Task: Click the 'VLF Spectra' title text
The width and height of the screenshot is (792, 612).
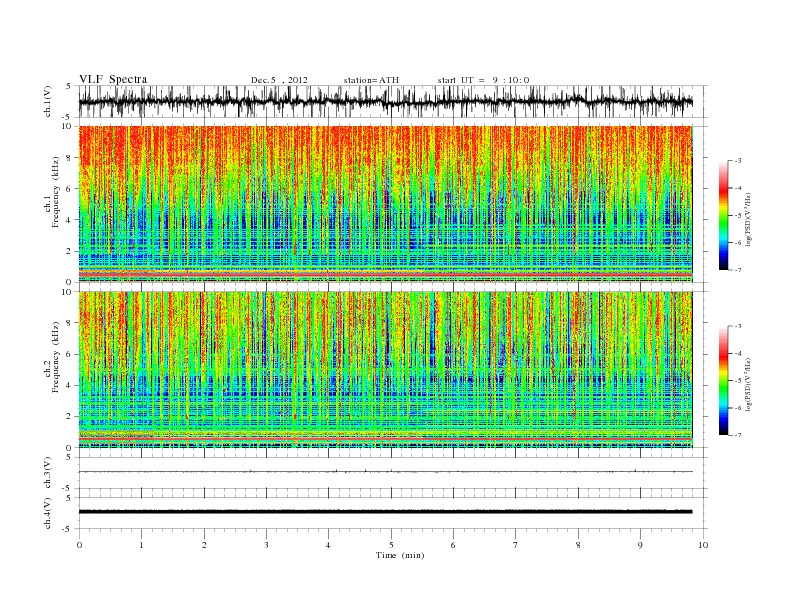Action: (113, 79)
